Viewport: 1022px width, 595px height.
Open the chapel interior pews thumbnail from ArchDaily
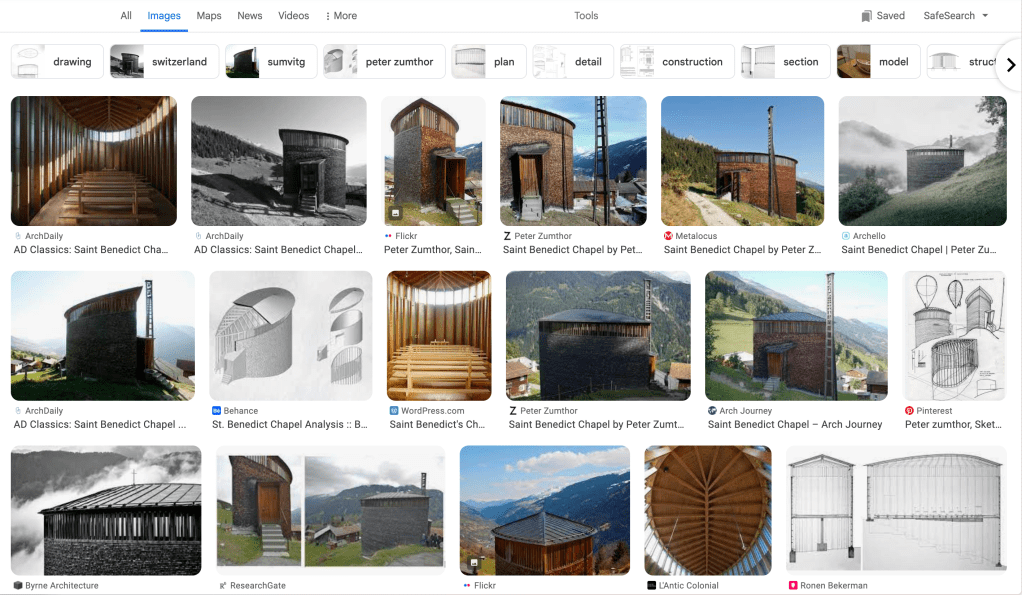(x=93, y=161)
